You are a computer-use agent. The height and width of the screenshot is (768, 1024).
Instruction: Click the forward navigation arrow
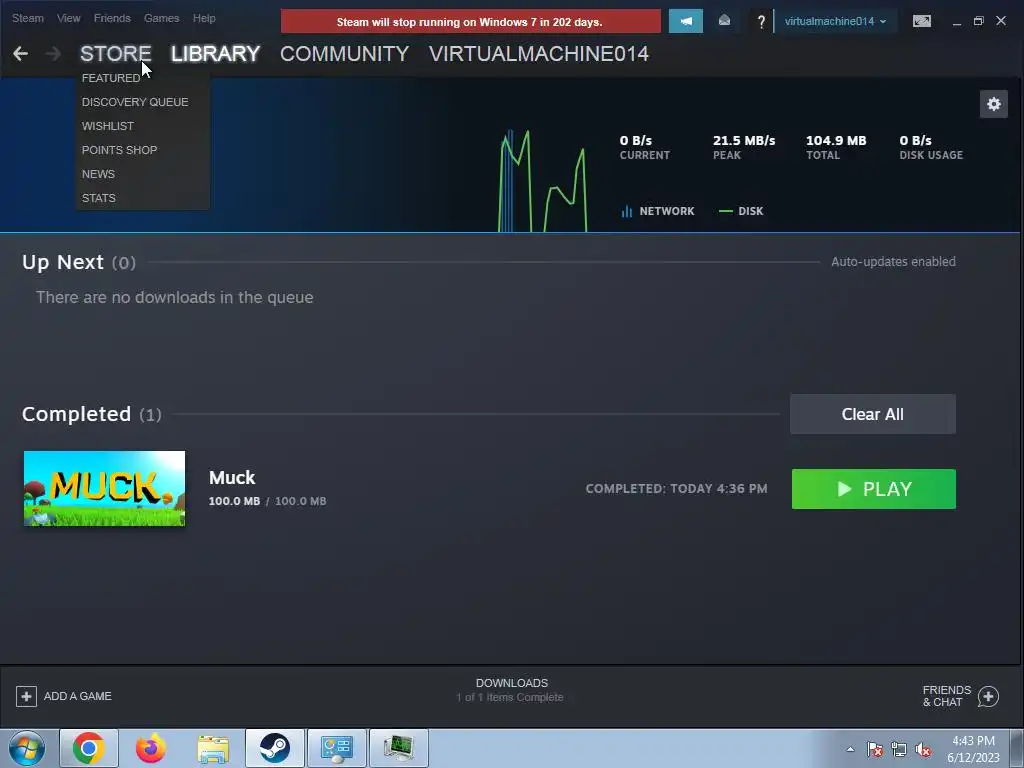[x=53, y=54]
